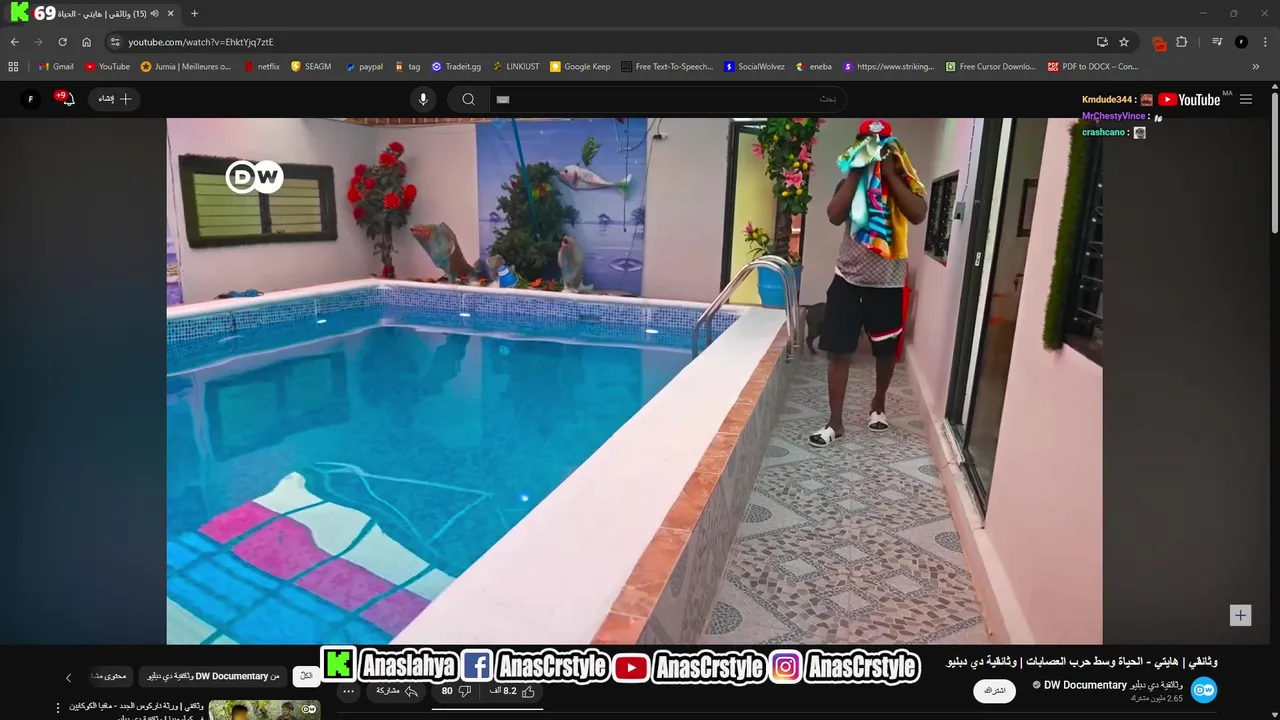This screenshot has height=720, width=1280.
Task: Open the tag bookmark
Action: click(407, 67)
